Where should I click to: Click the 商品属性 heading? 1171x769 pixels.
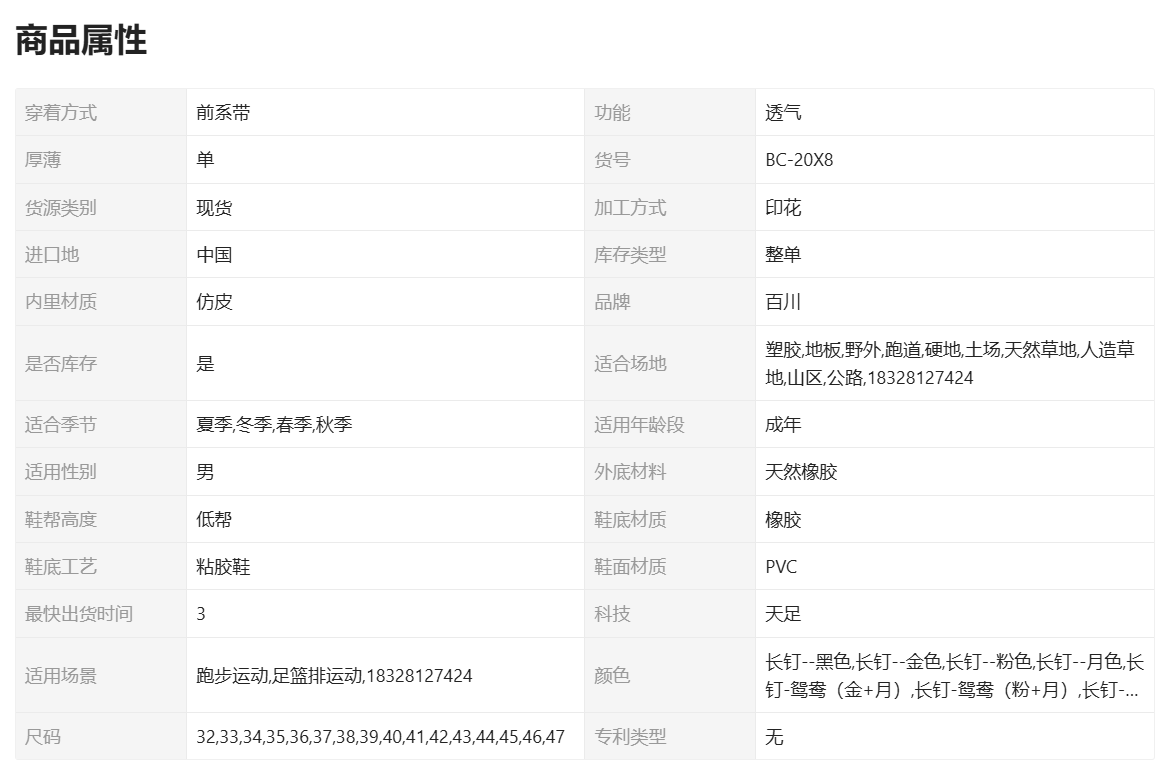81,41
